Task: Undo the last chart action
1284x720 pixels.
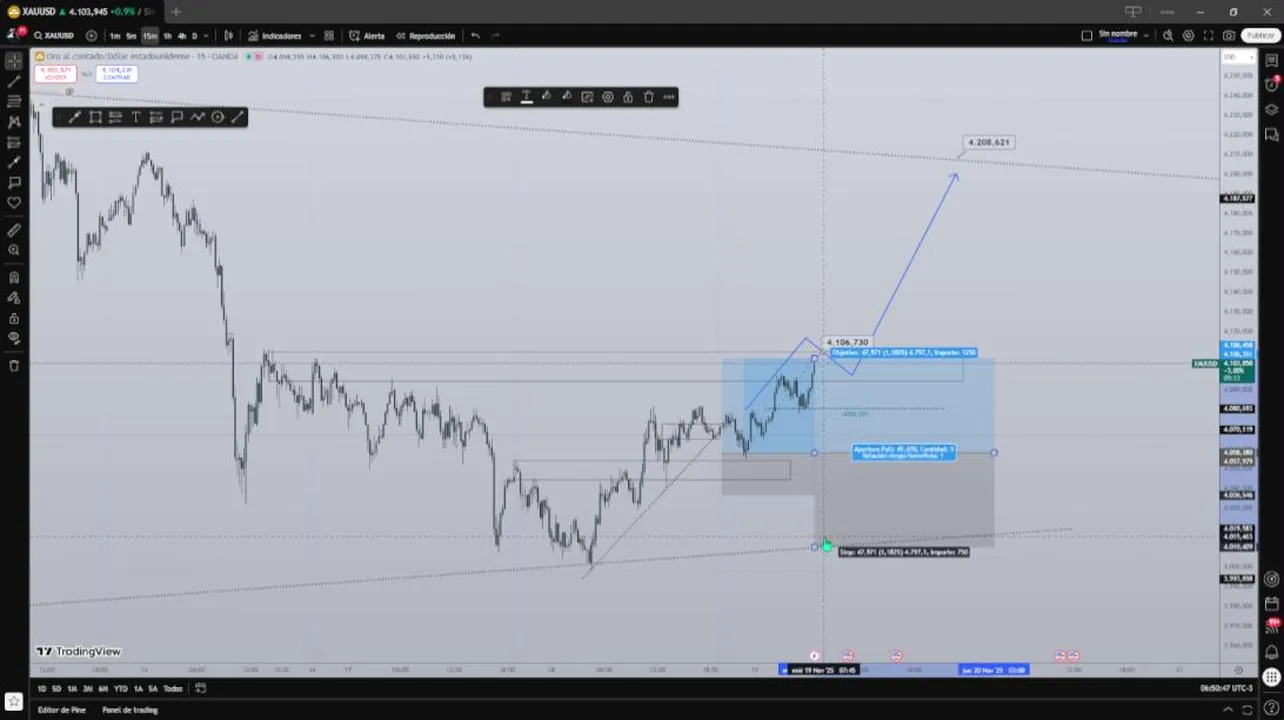Action: click(475, 35)
